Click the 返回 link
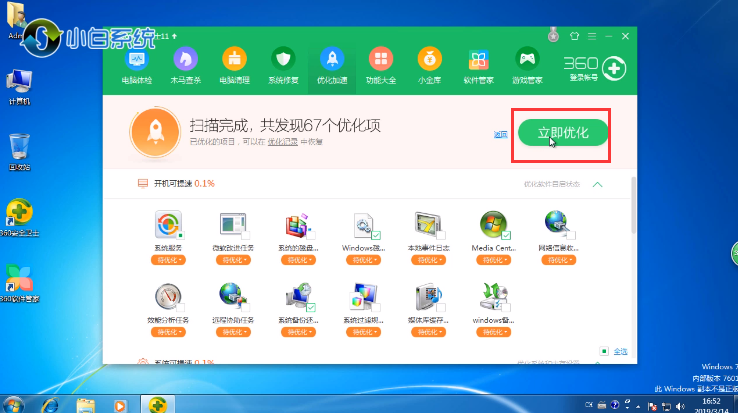Viewport: 738px width, 413px height. coord(500,135)
